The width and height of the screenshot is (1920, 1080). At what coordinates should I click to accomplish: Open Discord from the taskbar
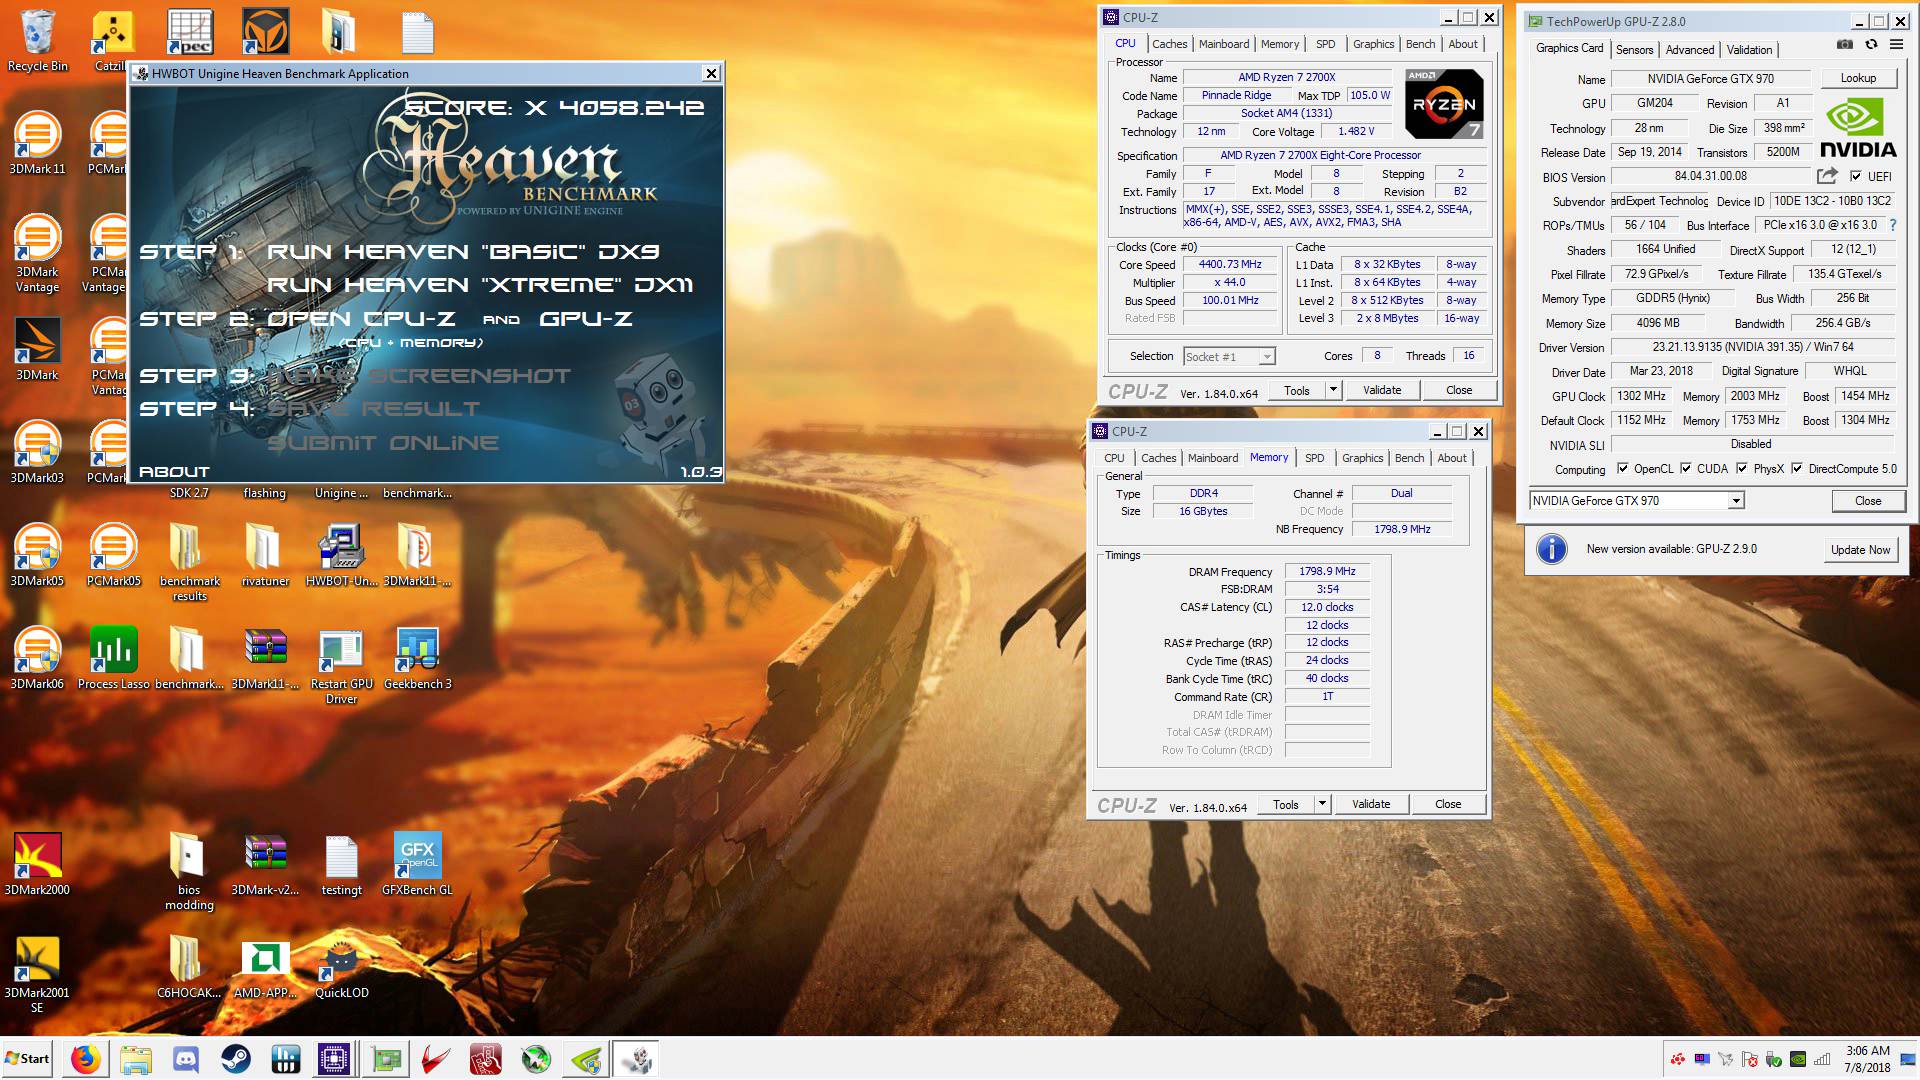[185, 1059]
